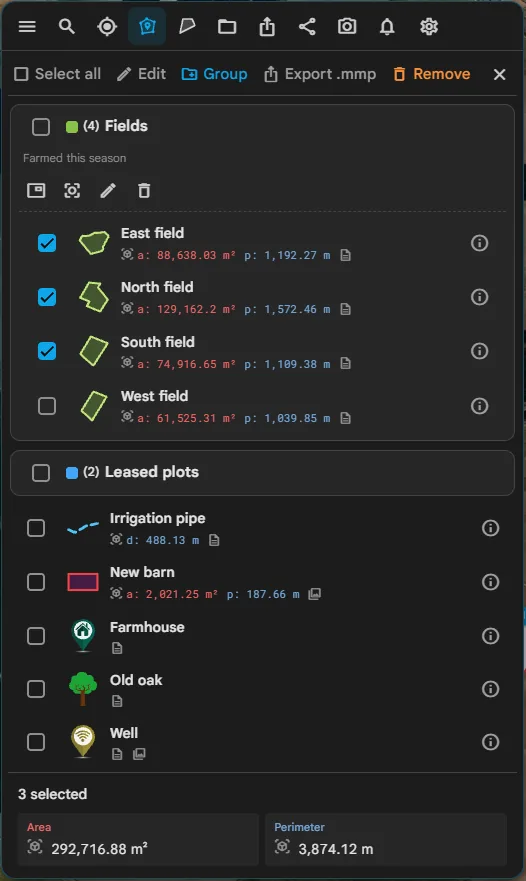Click the green Fields group color swatch
This screenshot has height=881, width=526.
[x=71, y=127]
